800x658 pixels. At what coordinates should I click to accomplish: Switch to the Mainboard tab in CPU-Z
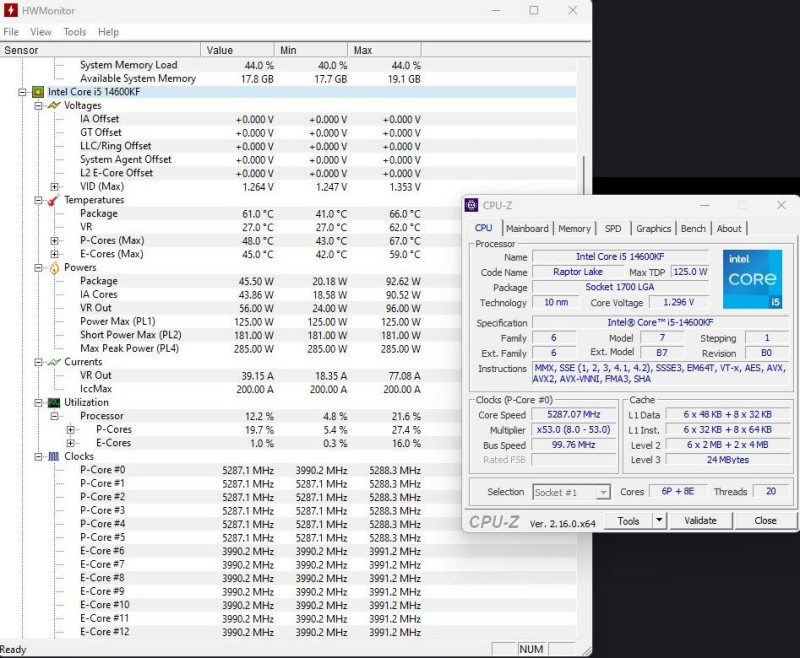(527, 229)
